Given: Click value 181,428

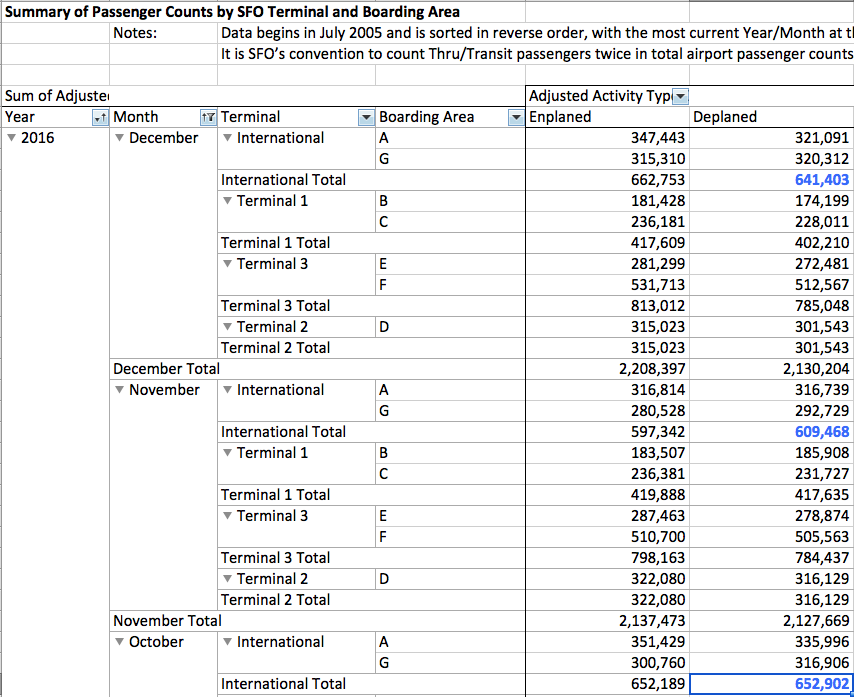Looking at the screenshot, I should click(x=657, y=201).
